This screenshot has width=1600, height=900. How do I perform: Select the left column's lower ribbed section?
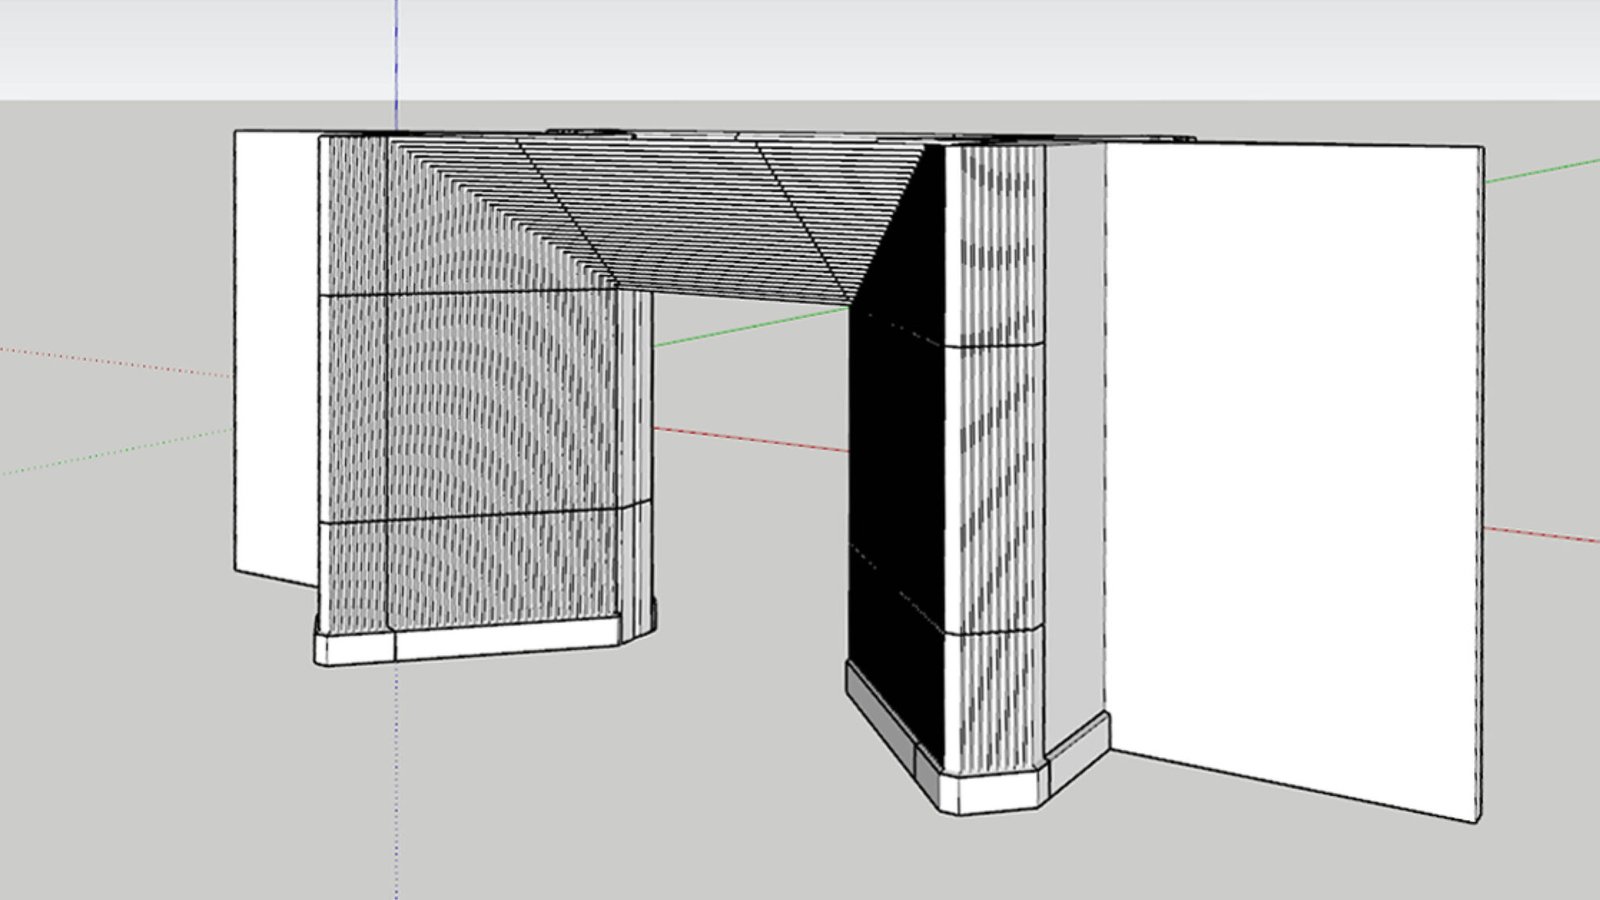pyautogui.click(x=470, y=570)
